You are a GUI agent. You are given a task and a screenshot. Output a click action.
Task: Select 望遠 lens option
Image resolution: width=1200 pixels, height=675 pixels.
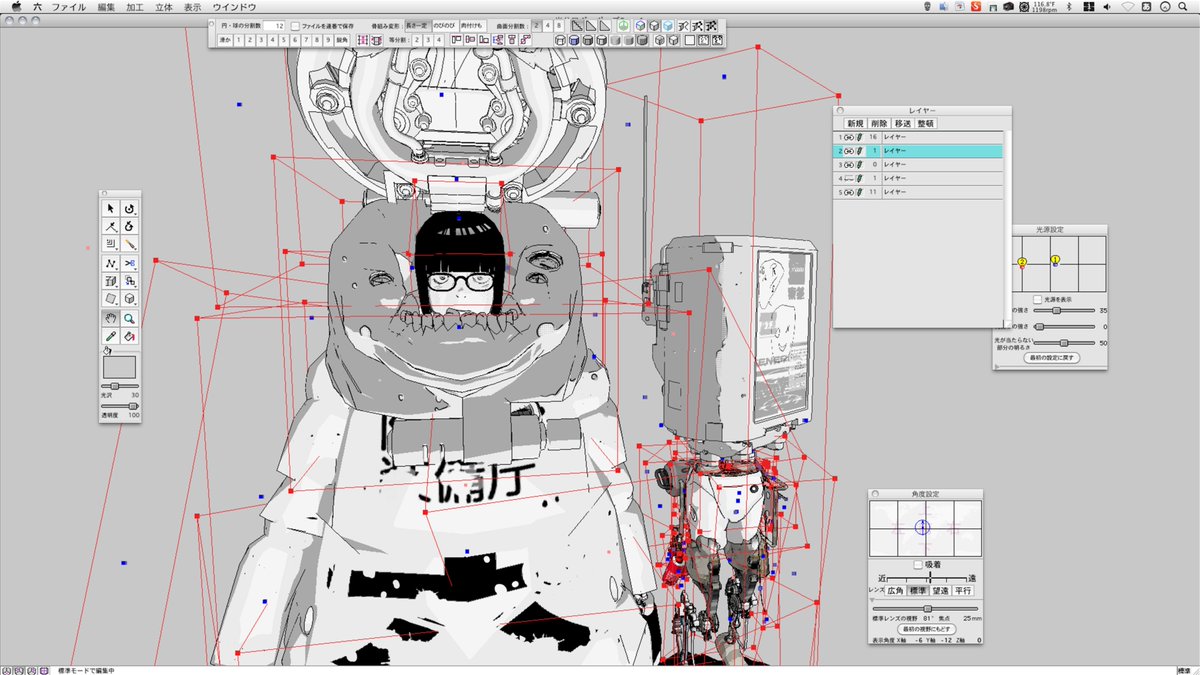tap(940, 591)
